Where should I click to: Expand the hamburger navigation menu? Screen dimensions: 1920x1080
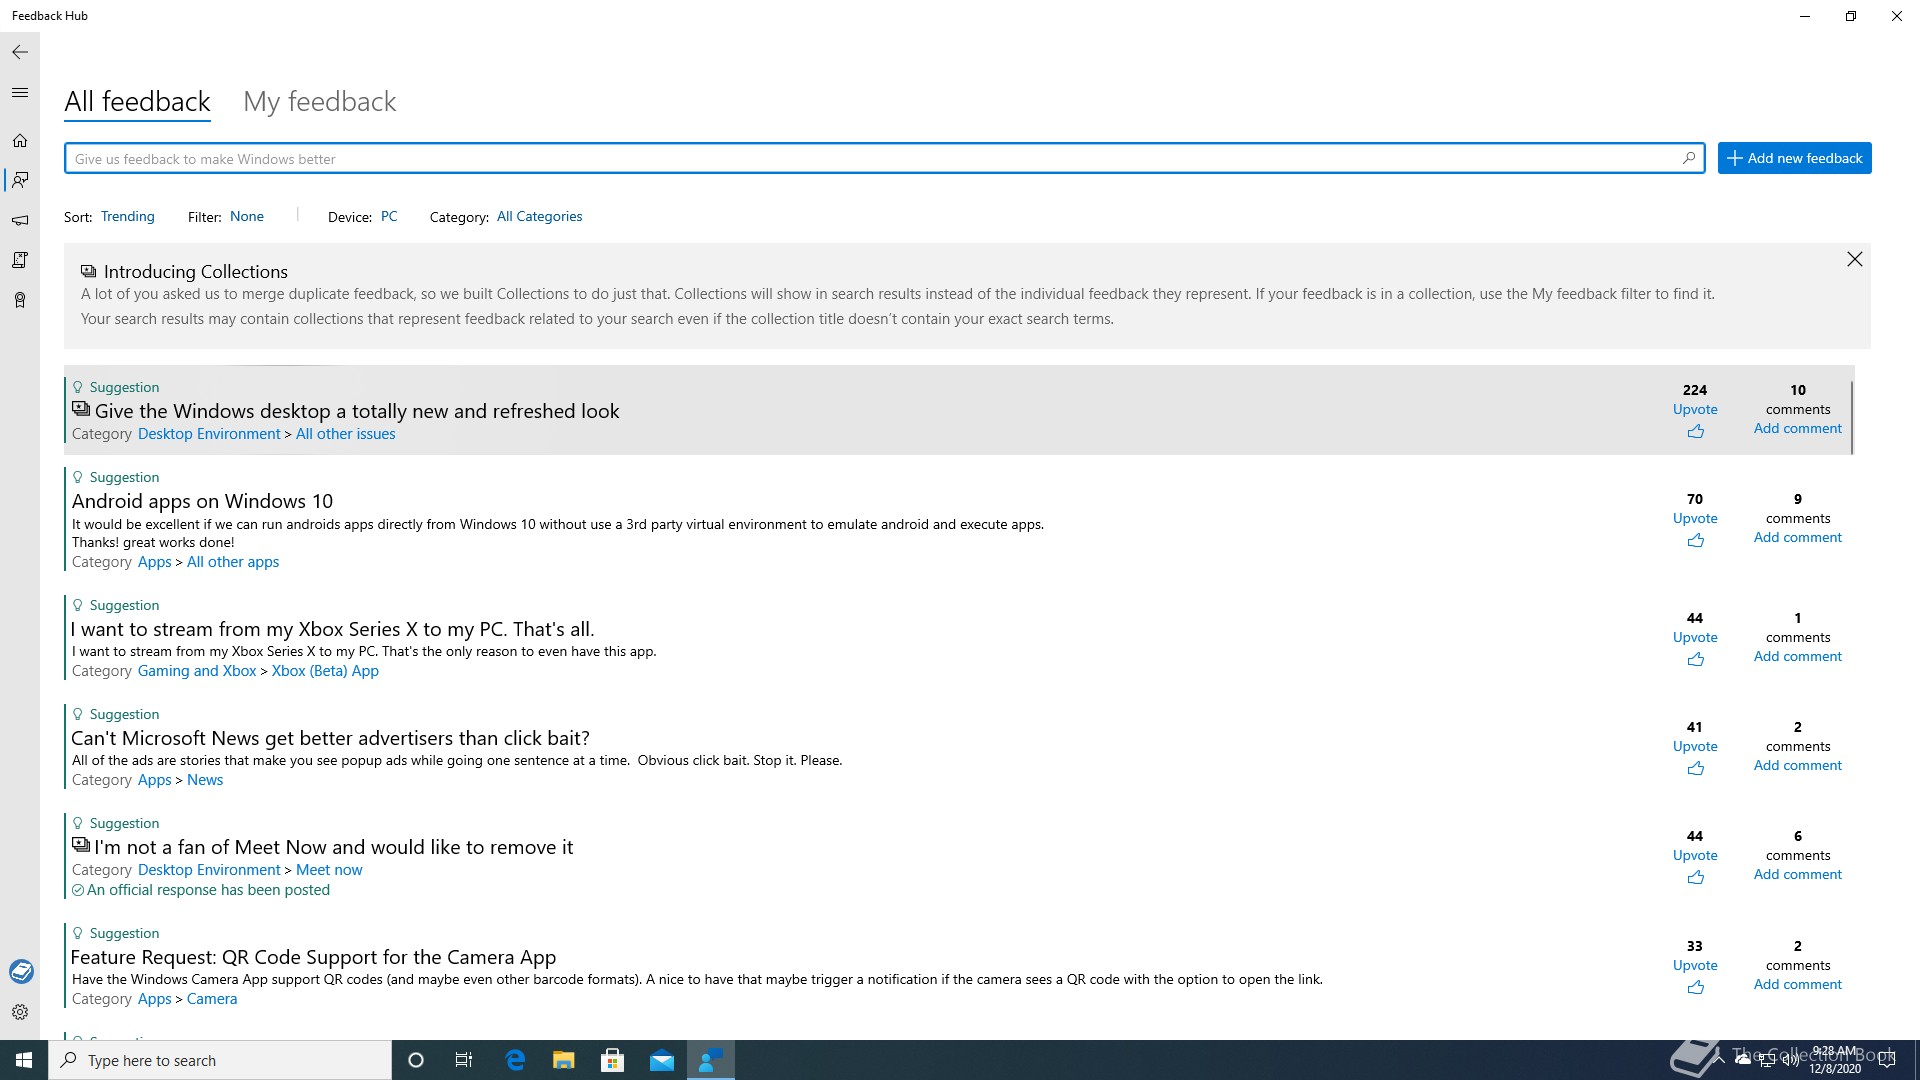20,93
